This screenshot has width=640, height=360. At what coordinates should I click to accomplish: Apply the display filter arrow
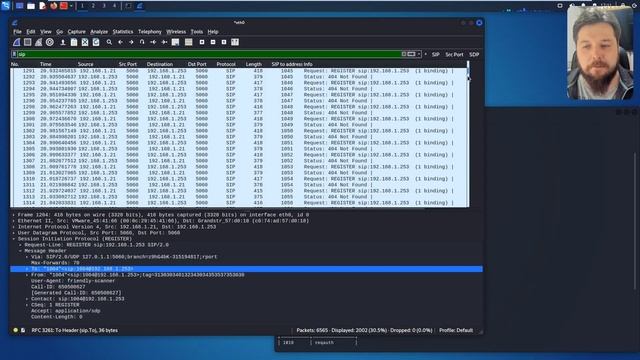(412, 54)
